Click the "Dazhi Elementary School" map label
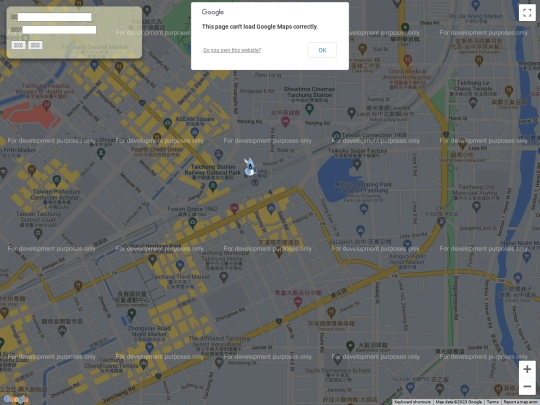 338,371
